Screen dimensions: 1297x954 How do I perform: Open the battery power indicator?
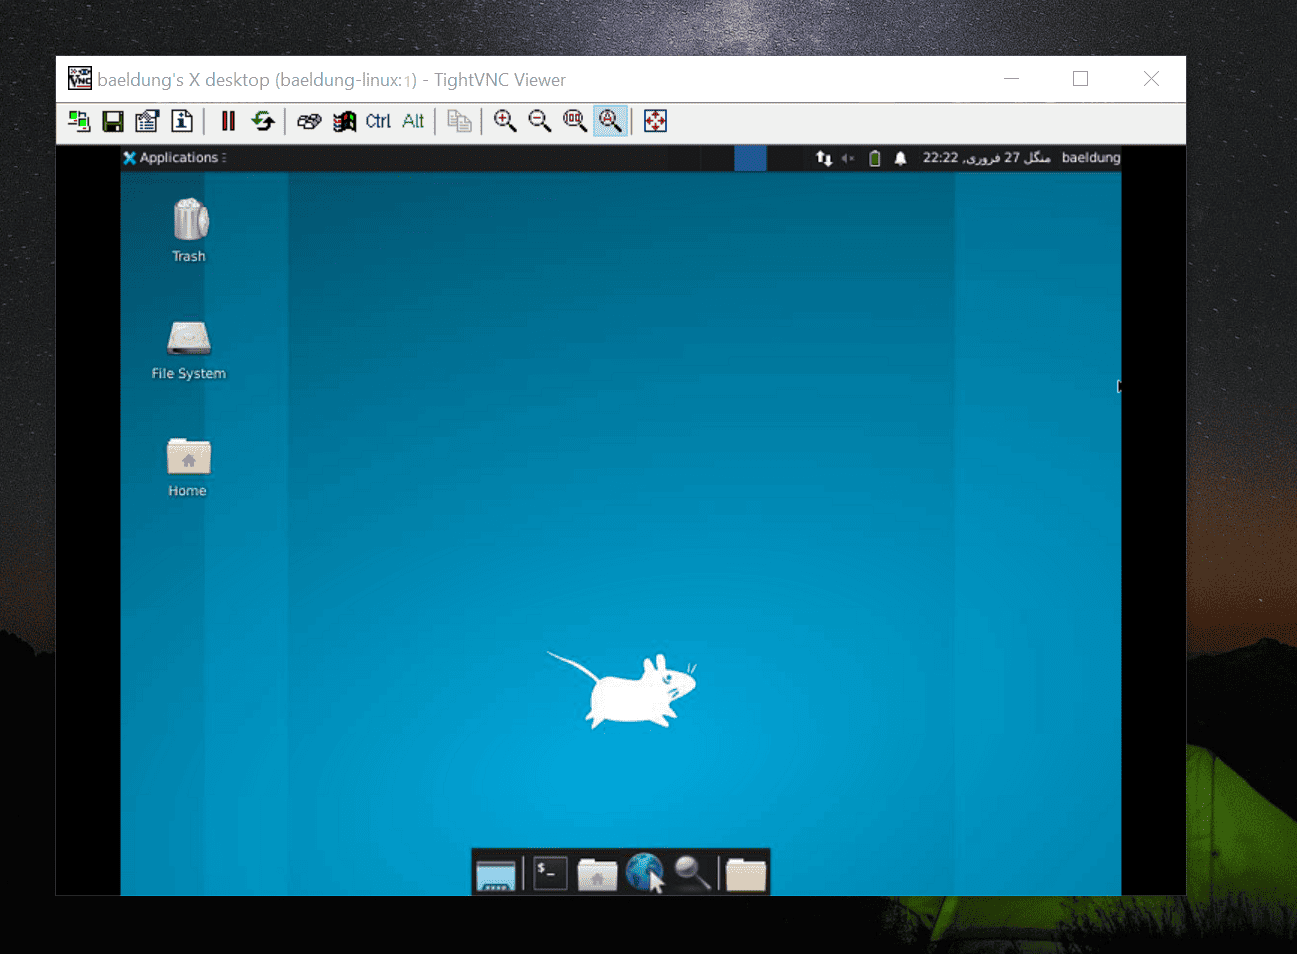[875, 158]
